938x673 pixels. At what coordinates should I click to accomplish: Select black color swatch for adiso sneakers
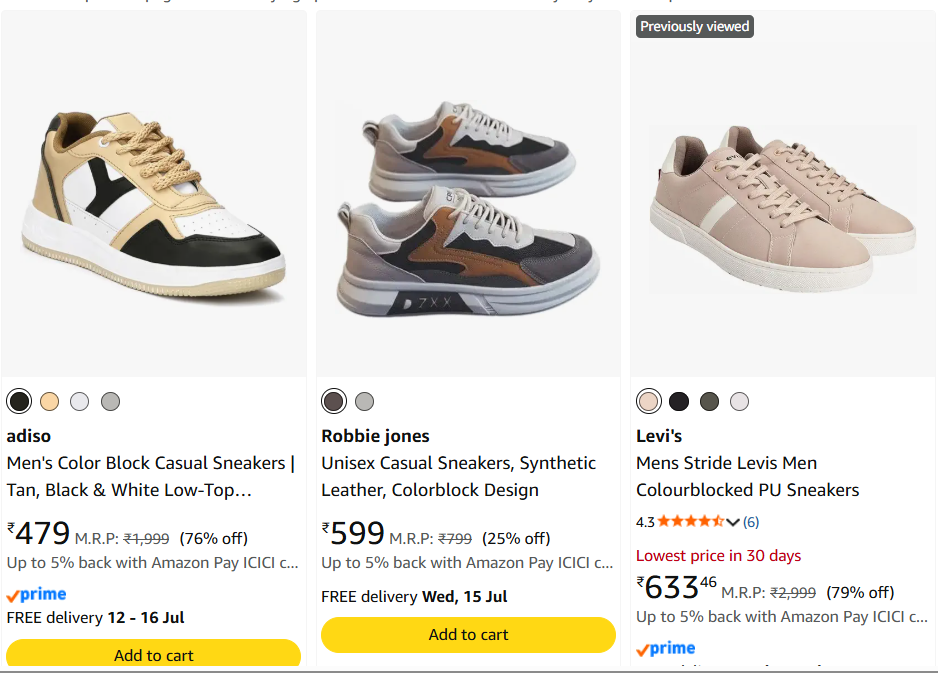click(x=19, y=401)
